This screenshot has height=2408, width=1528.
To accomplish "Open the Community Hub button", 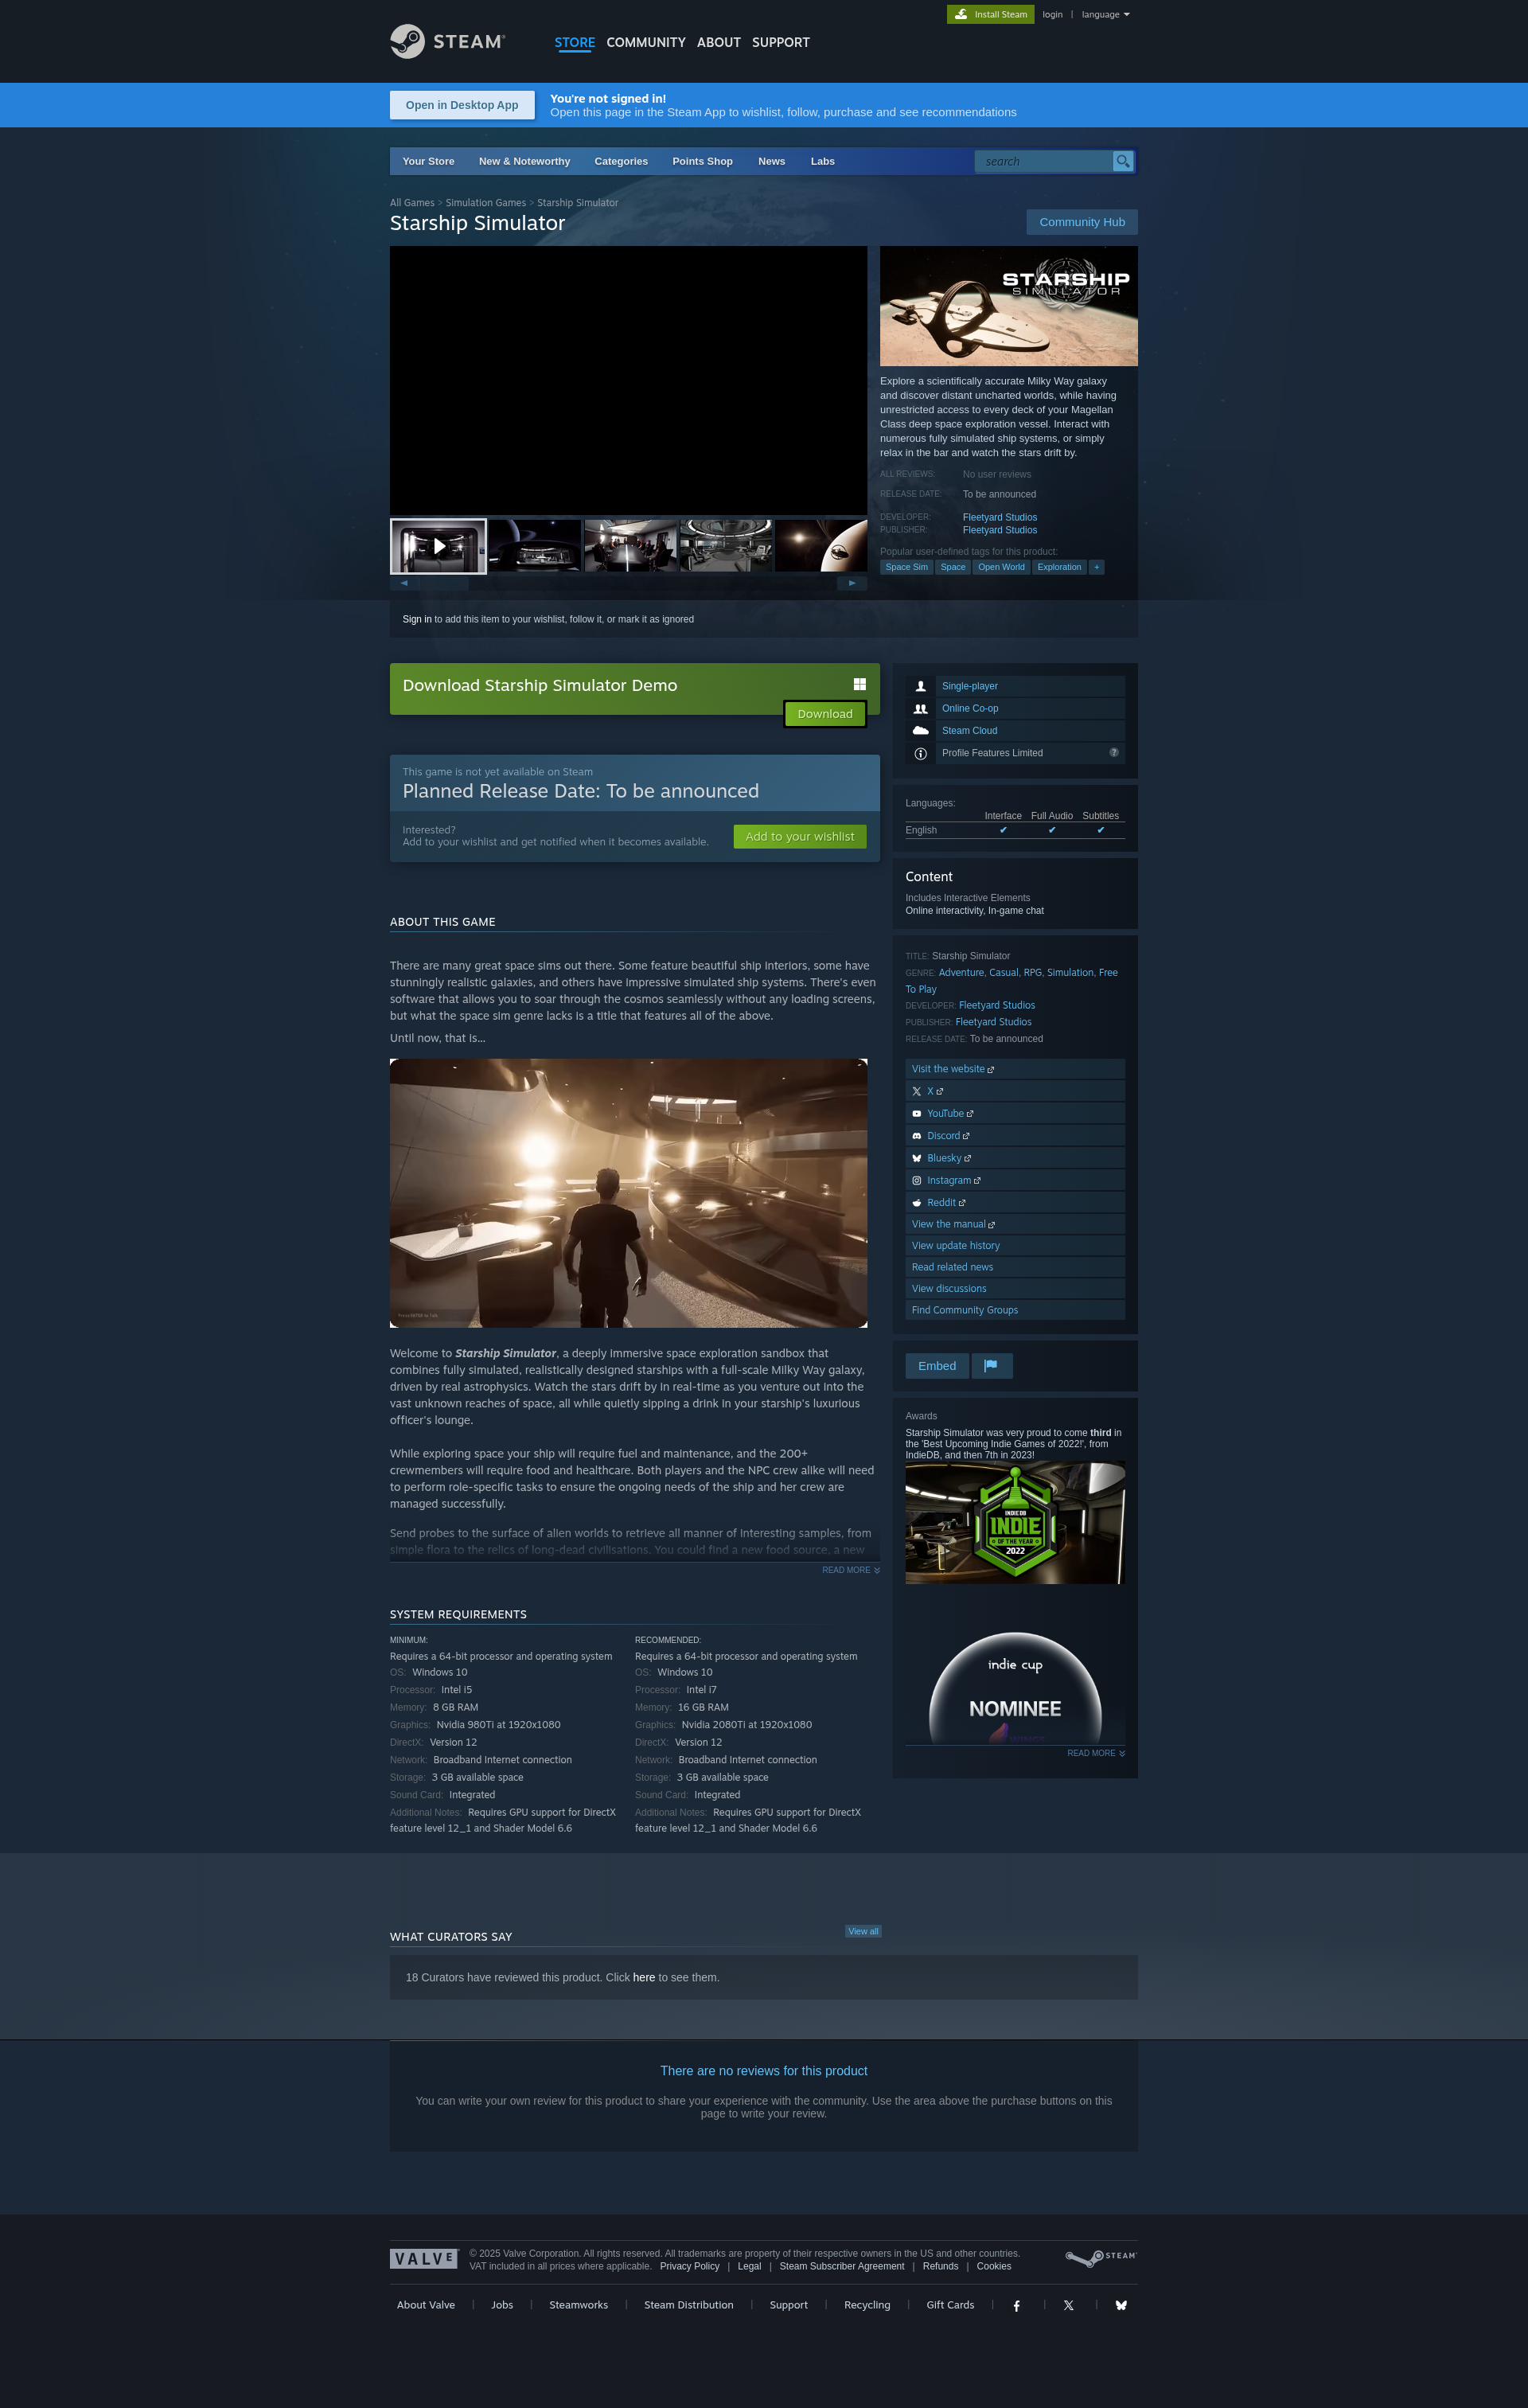I will click(x=1081, y=222).
